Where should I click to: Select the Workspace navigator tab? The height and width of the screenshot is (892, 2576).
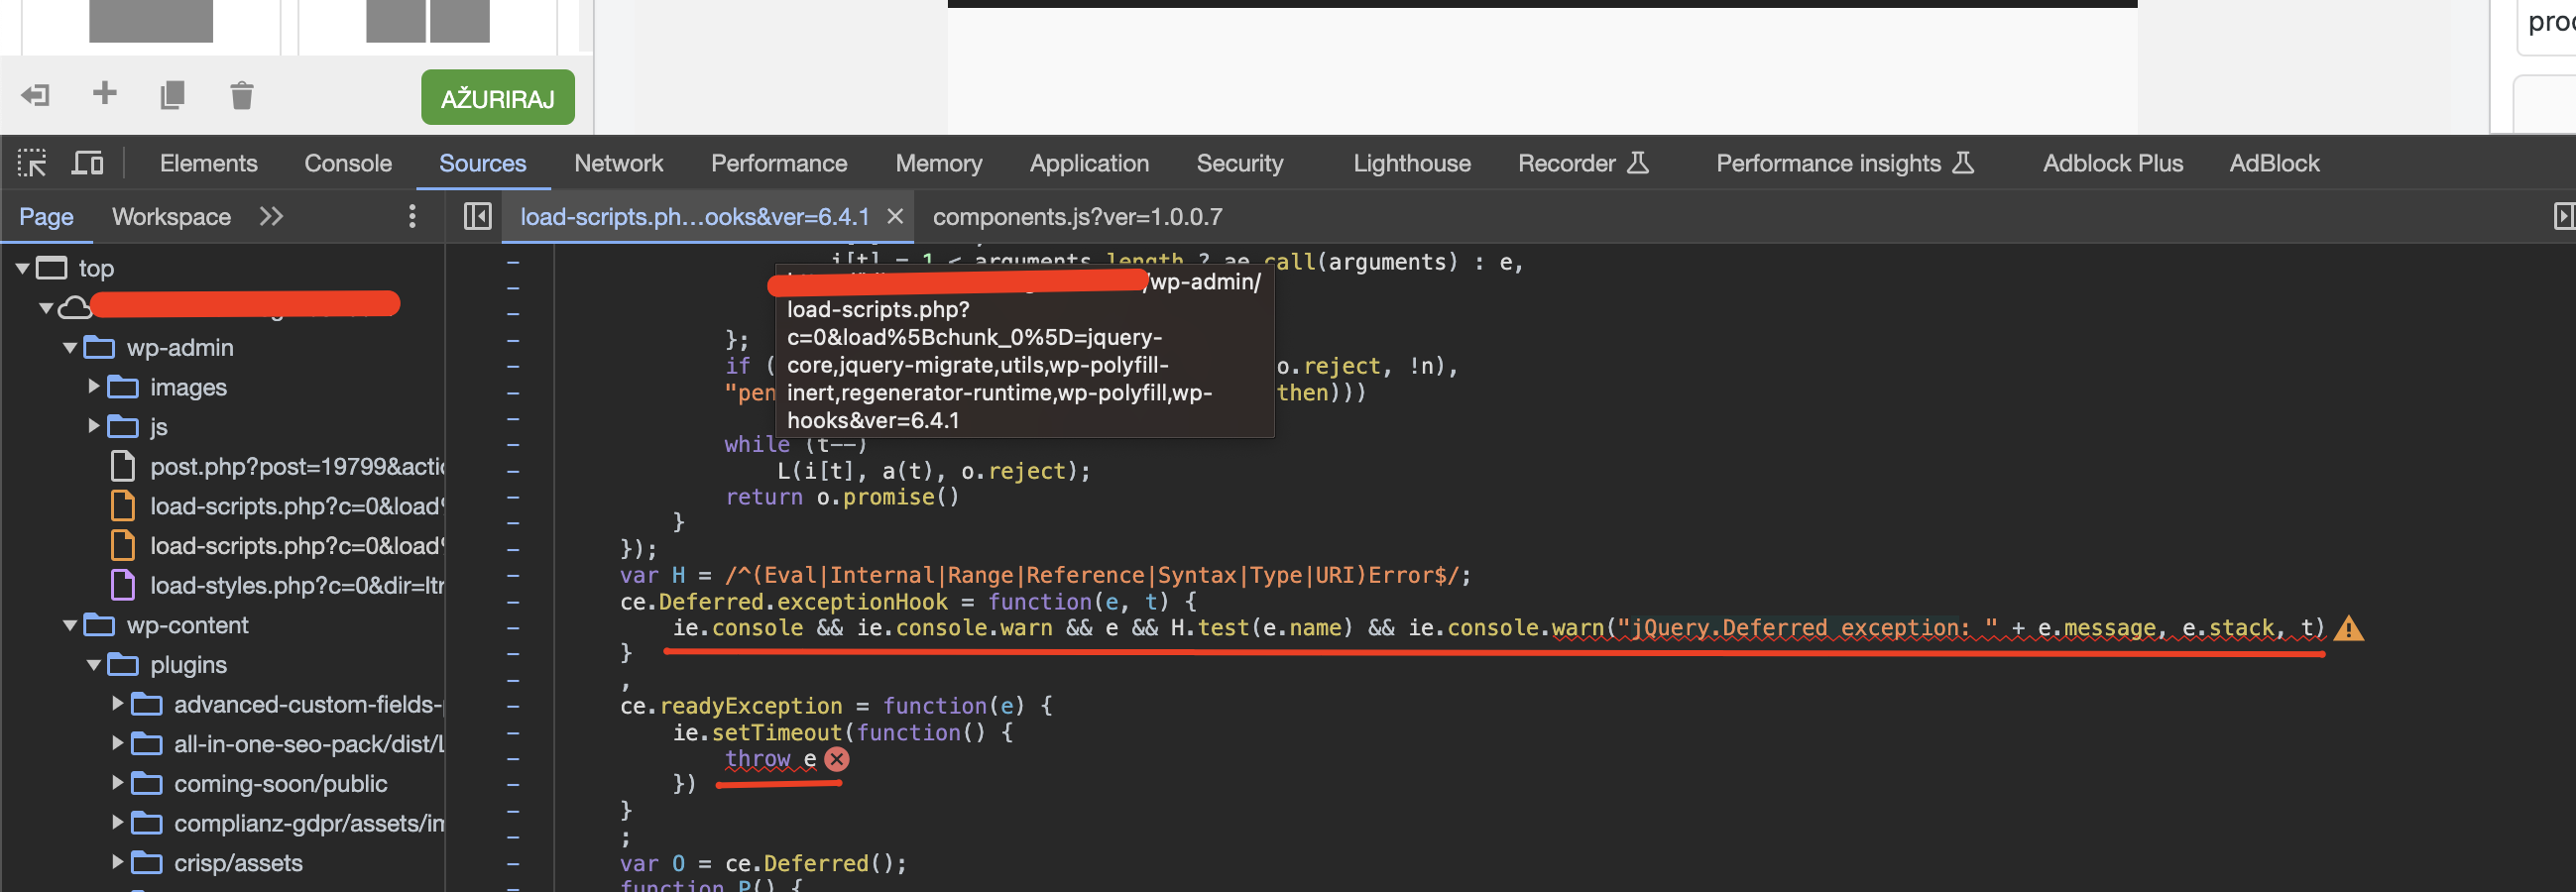point(171,216)
